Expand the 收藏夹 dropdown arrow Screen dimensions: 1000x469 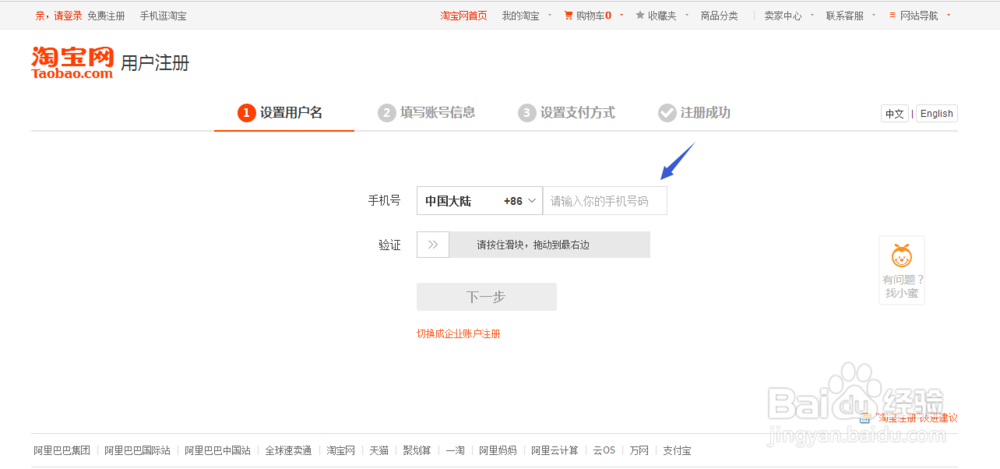pyautogui.click(x=686, y=16)
